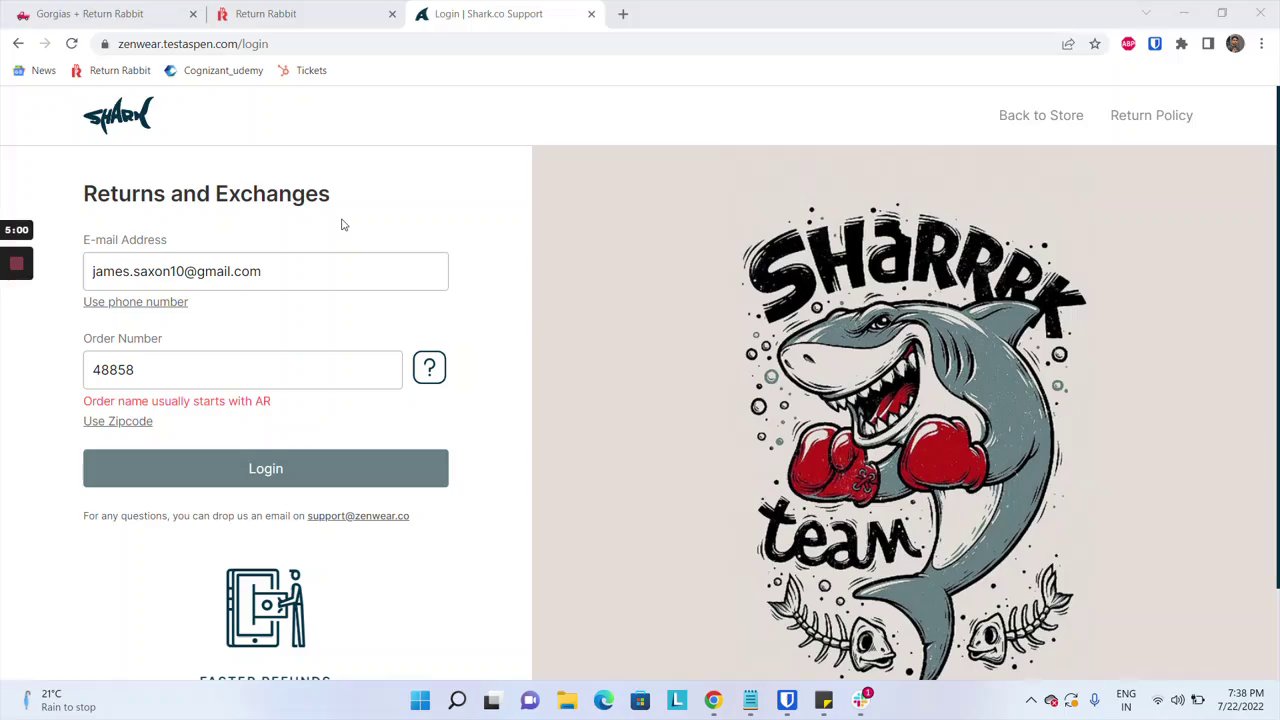Open Chrome's three-dot menu
This screenshot has width=1280, height=720.
1262,44
